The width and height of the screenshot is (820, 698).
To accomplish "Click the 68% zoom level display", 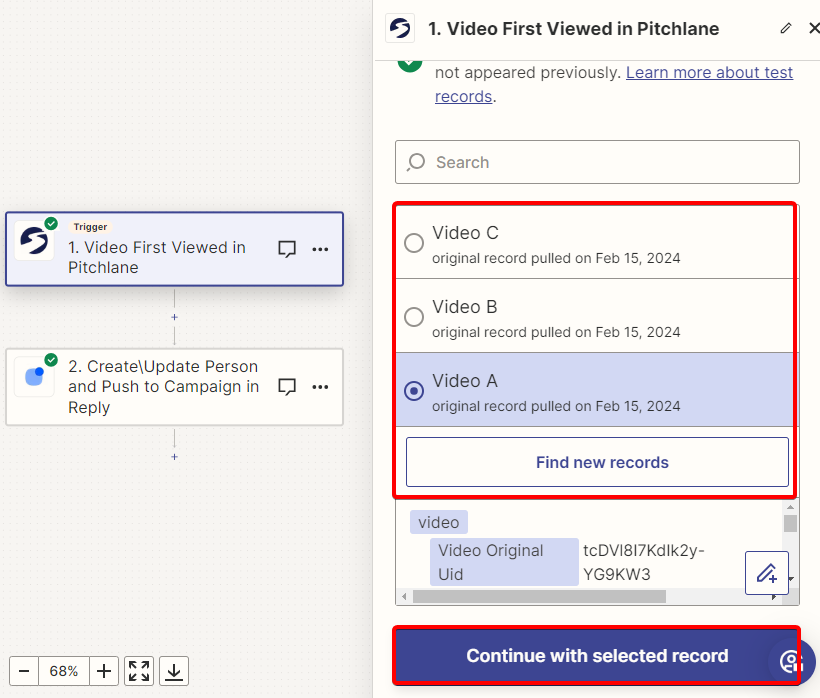I will (x=64, y=671).
